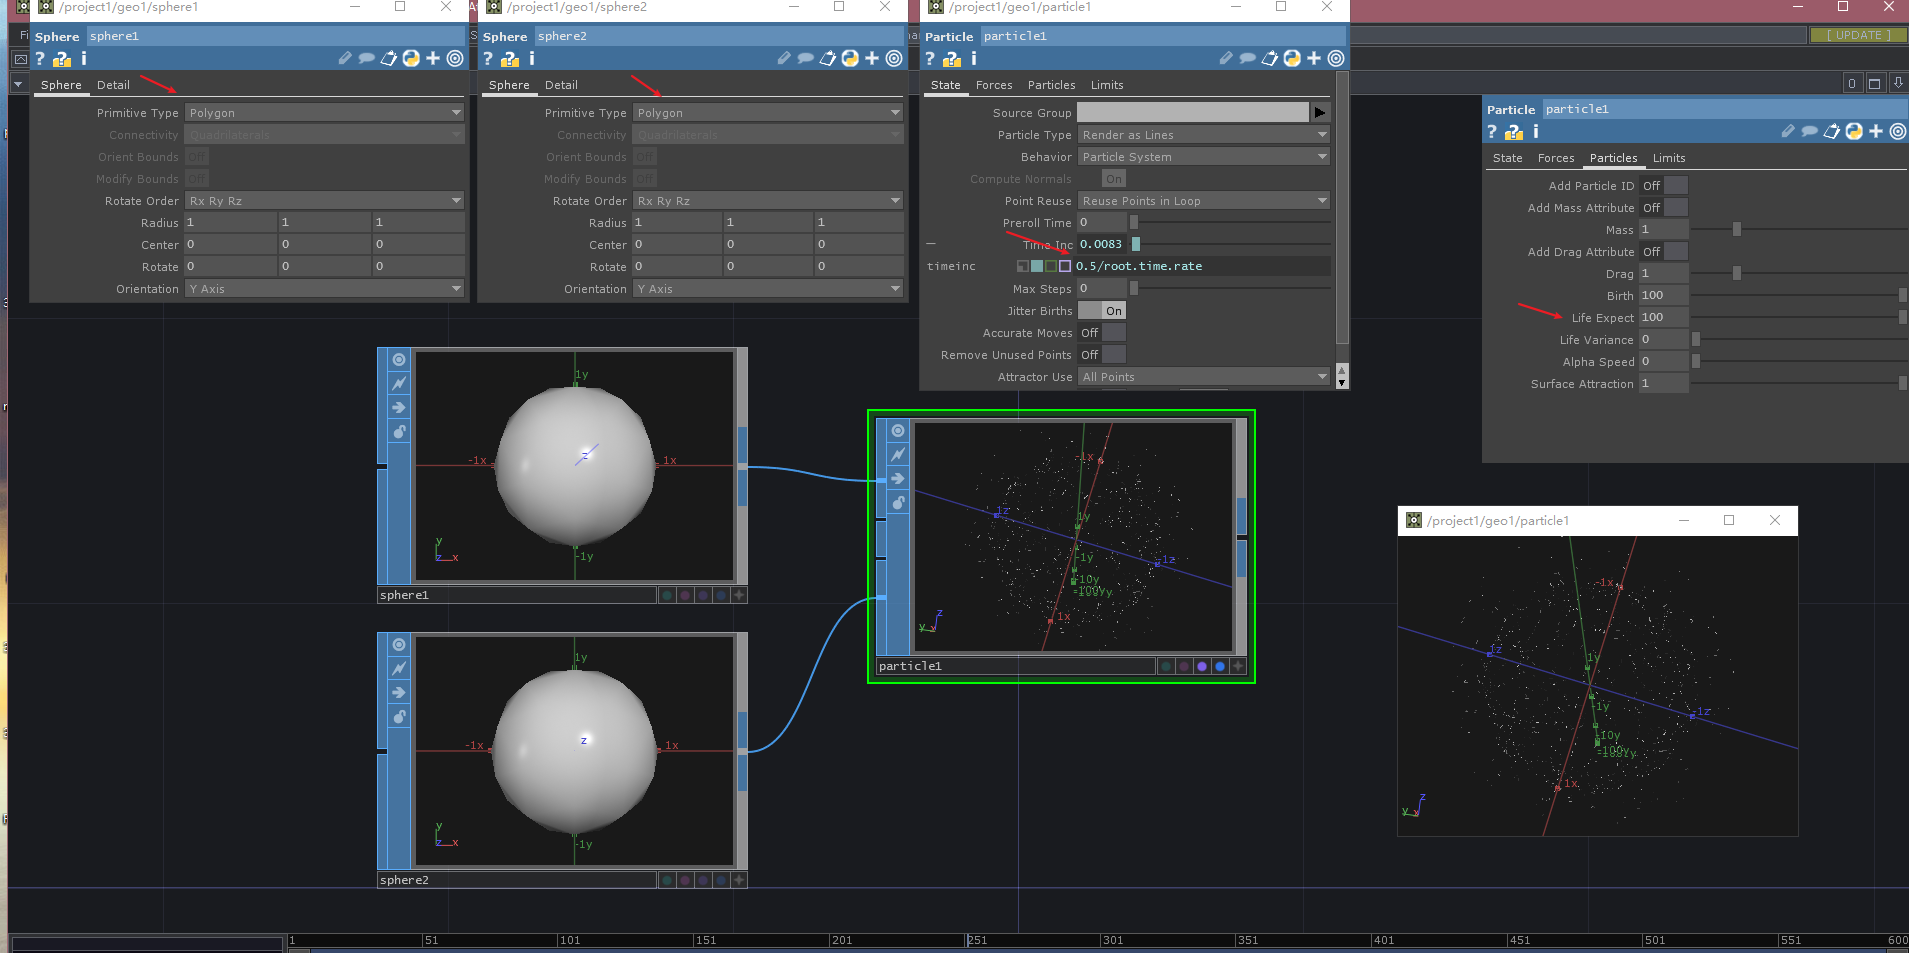
Task: Click the help question mark on sphere1 dialog
Action: (x=39, y=58)
